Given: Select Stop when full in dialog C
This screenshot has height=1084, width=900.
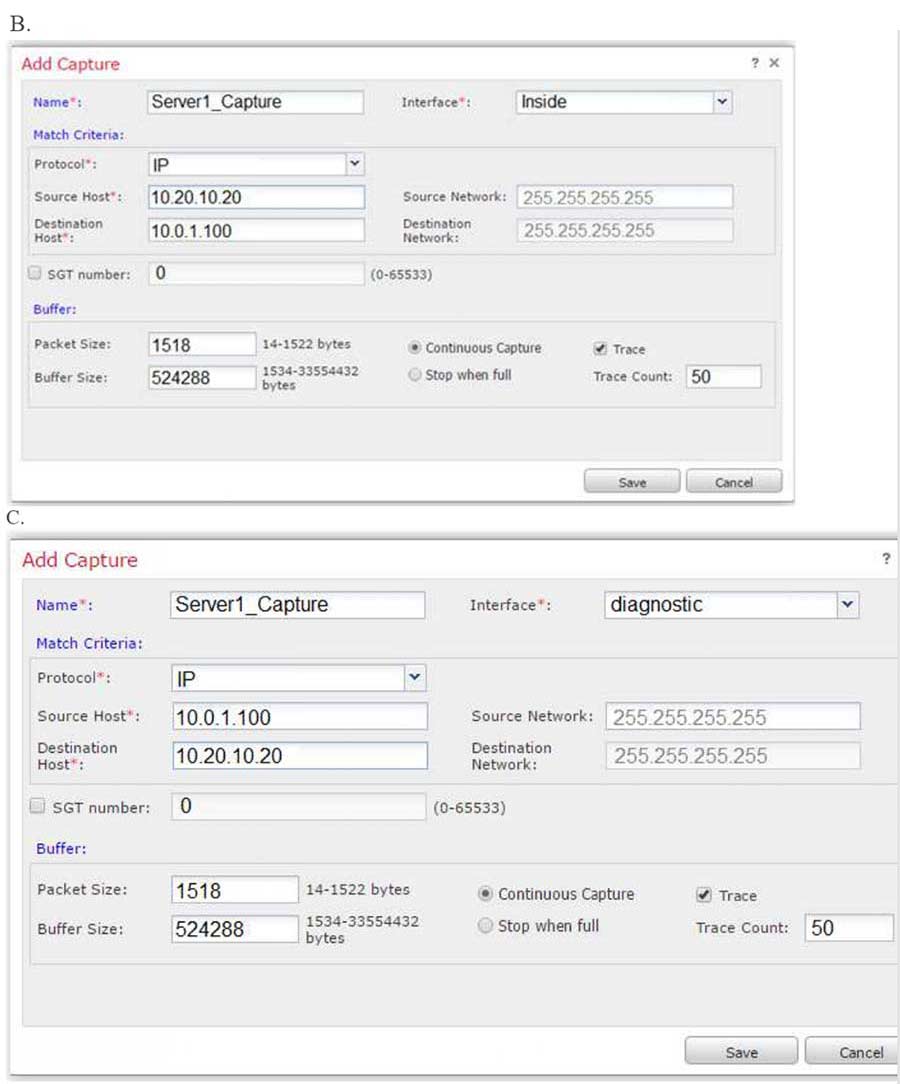Looking at the screenshot, I should 486,926.
